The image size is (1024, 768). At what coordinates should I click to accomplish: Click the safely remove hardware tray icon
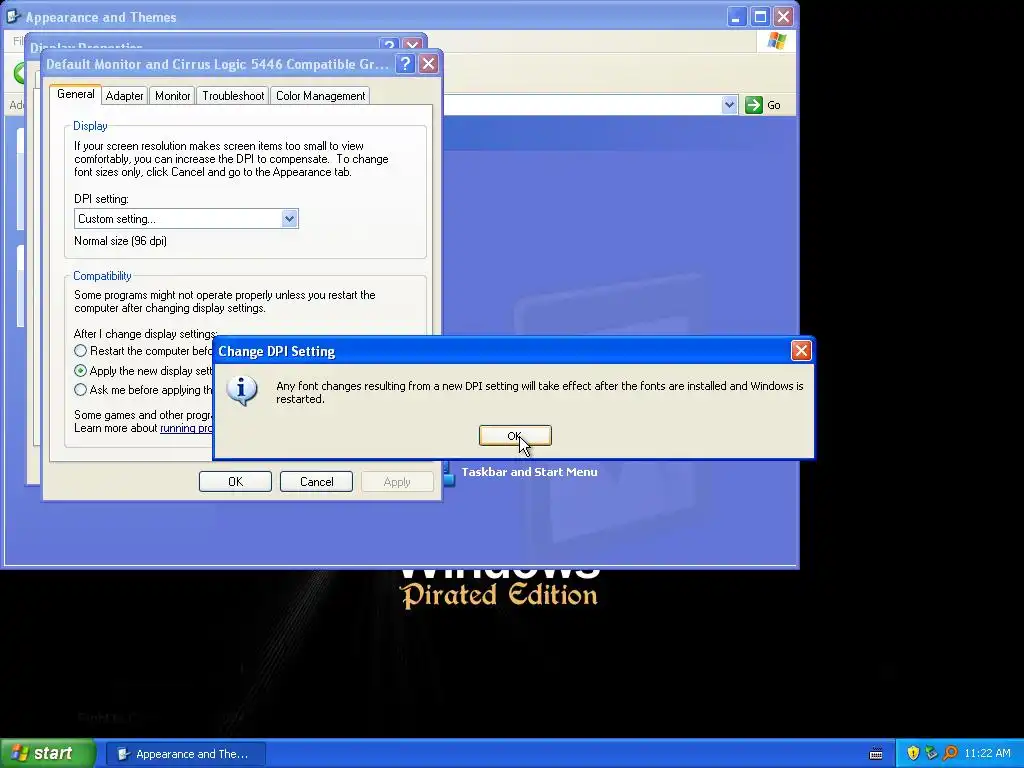click(931, 754)
